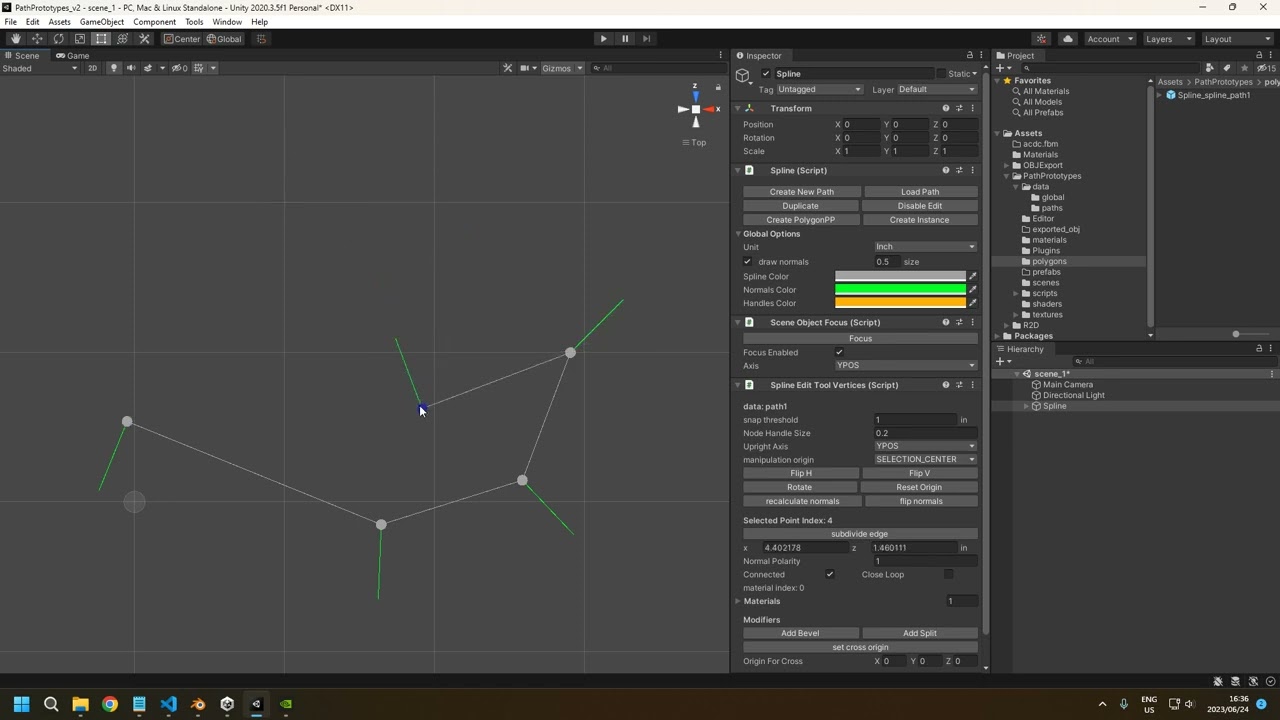The height and width of the screenshot is (720, 1280).
Task: Open Shaded draw mode dropdown
Action: click(x=40, y=68)
